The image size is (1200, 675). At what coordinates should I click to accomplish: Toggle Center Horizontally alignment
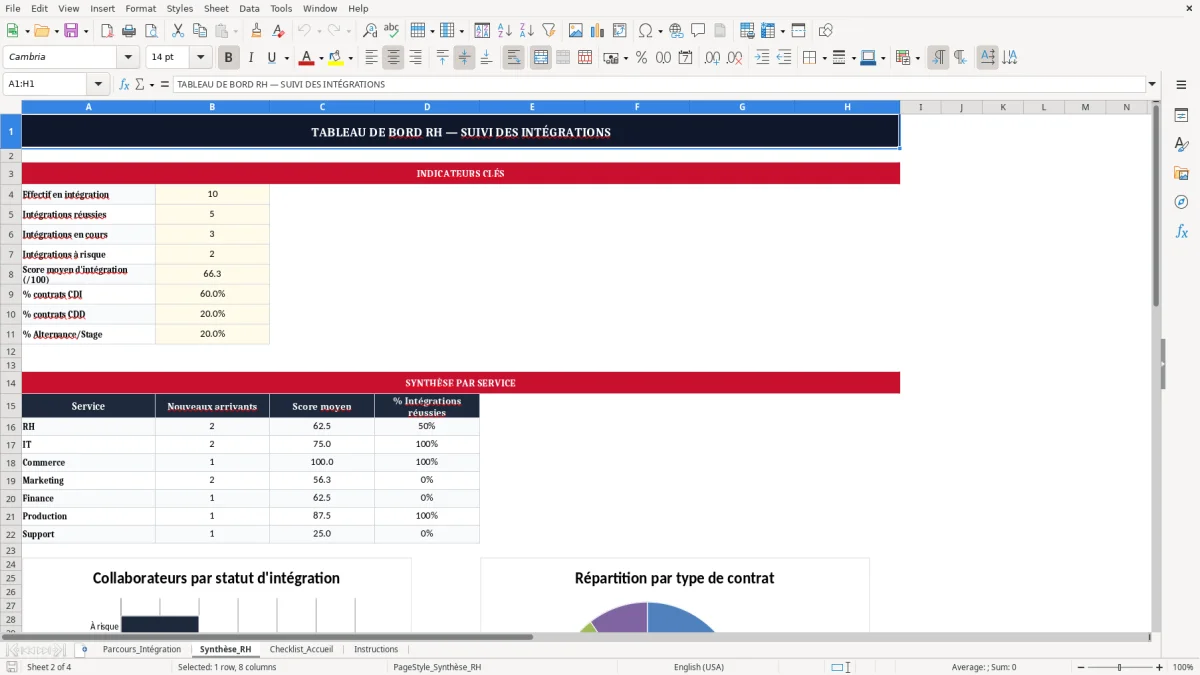(393, 58)
